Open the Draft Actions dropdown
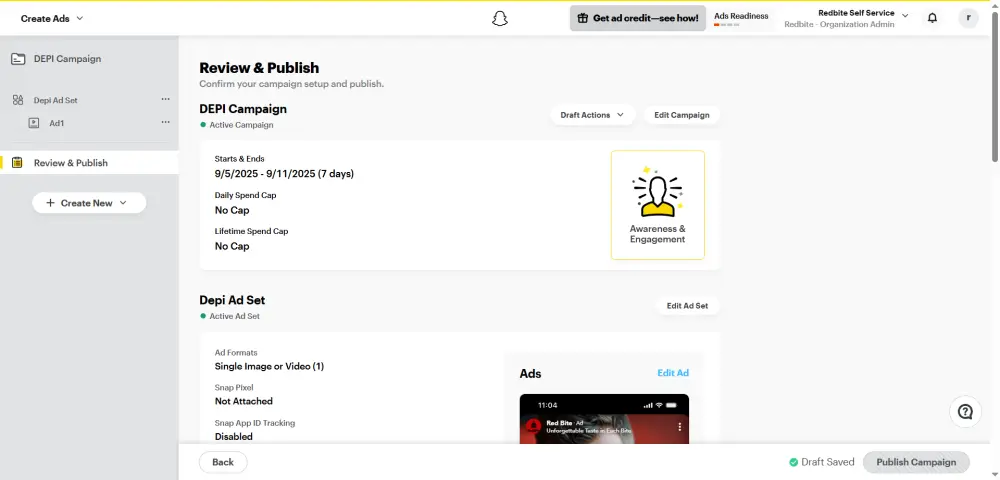 pyautogui.click(x=593, y=115)
